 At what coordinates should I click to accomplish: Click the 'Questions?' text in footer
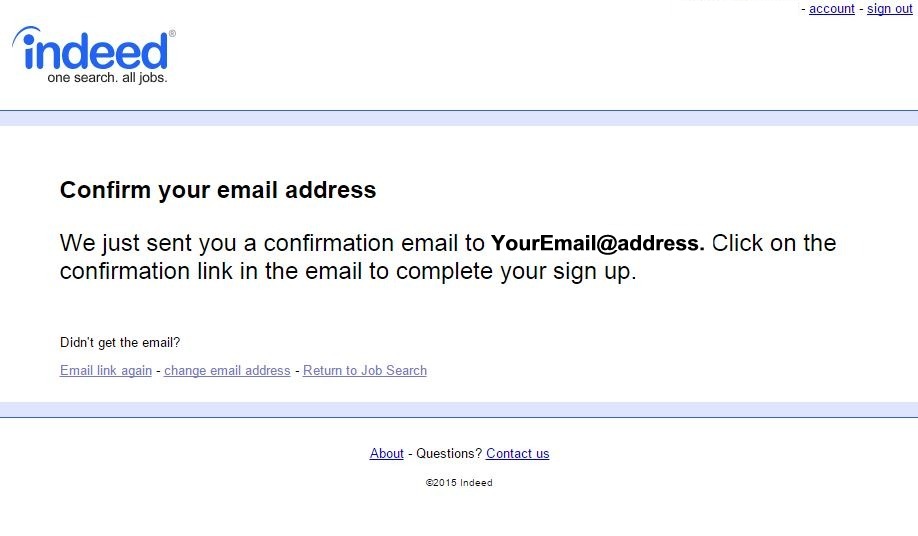point(449,454)
